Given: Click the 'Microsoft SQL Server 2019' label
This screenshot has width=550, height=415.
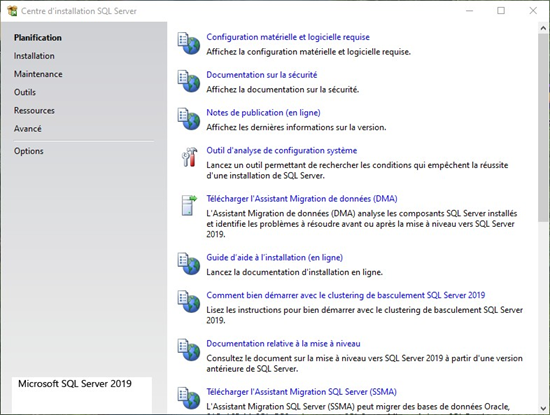Looking at the screenshot, I should click(75, 384).
